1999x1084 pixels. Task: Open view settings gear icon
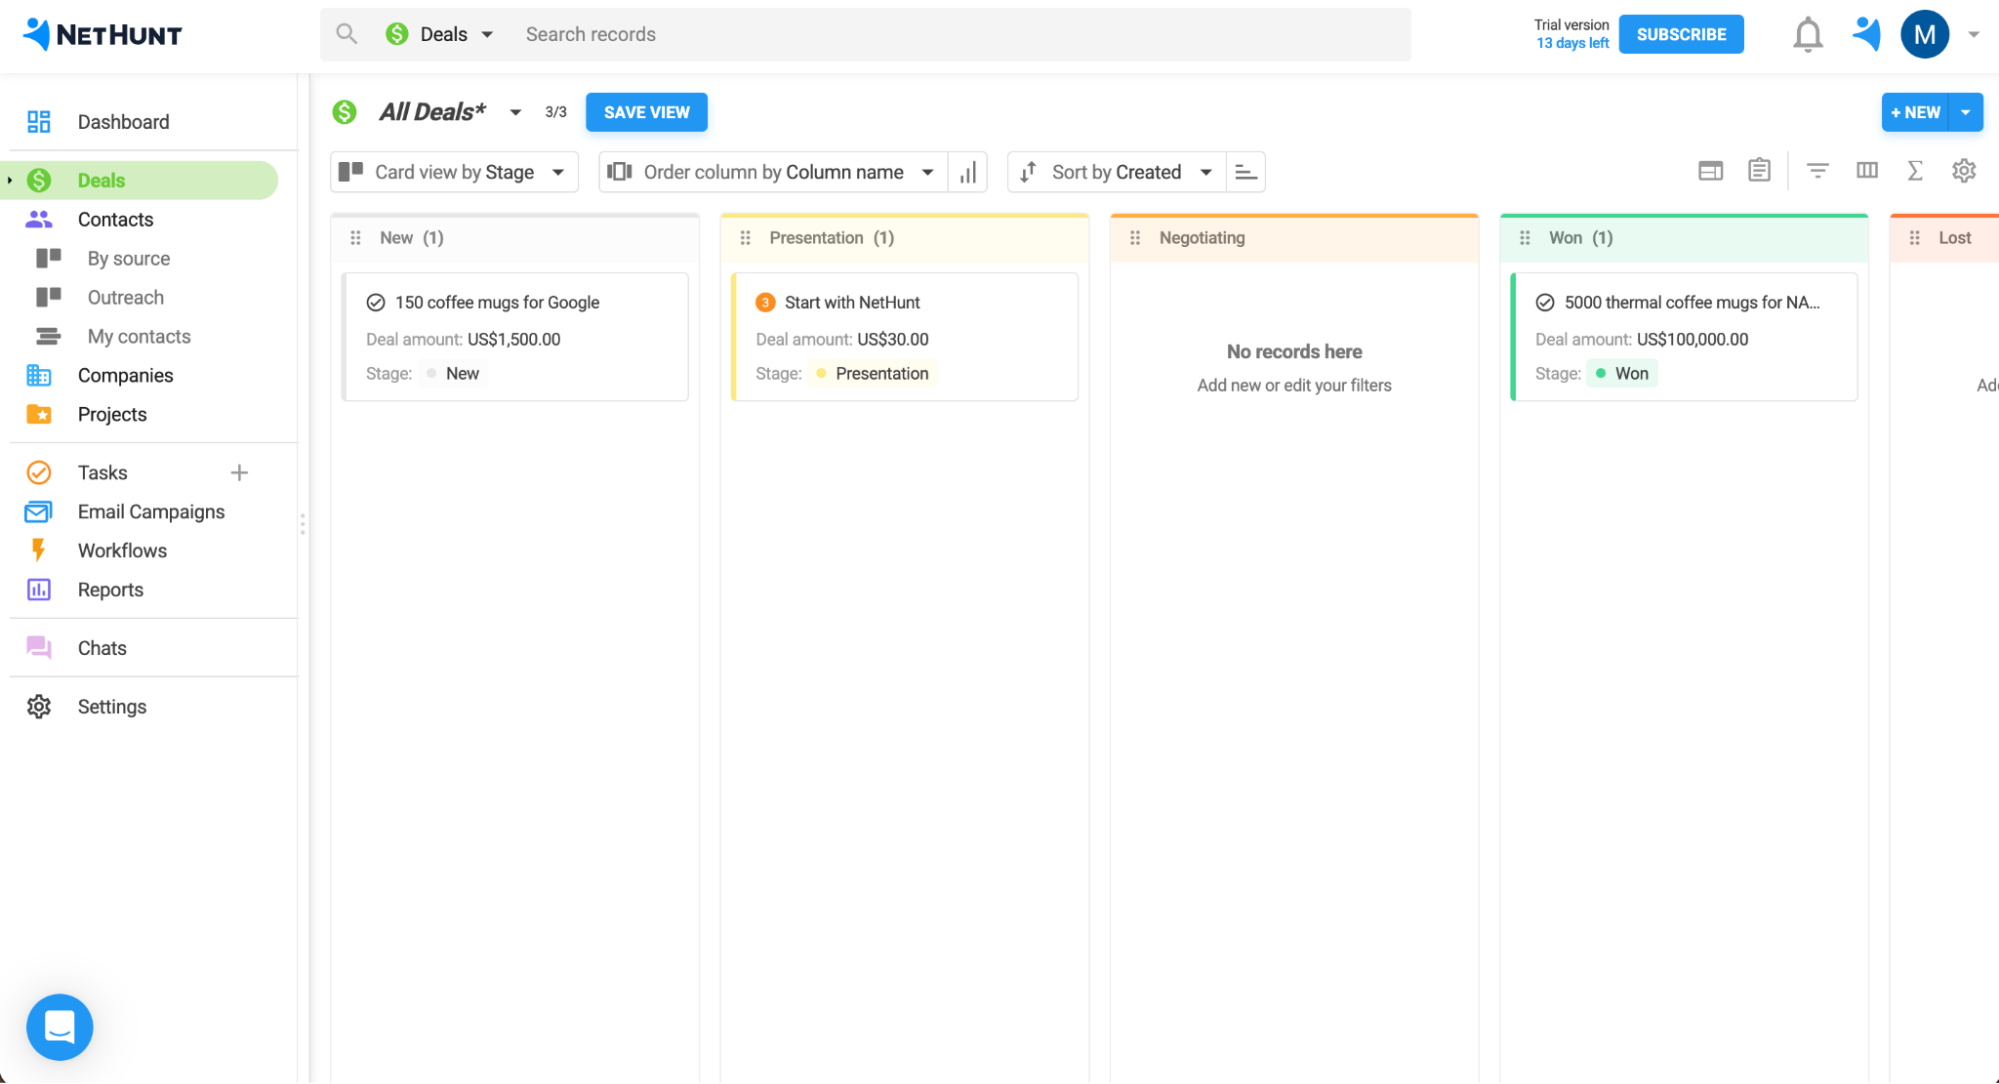pos(1963,171)
